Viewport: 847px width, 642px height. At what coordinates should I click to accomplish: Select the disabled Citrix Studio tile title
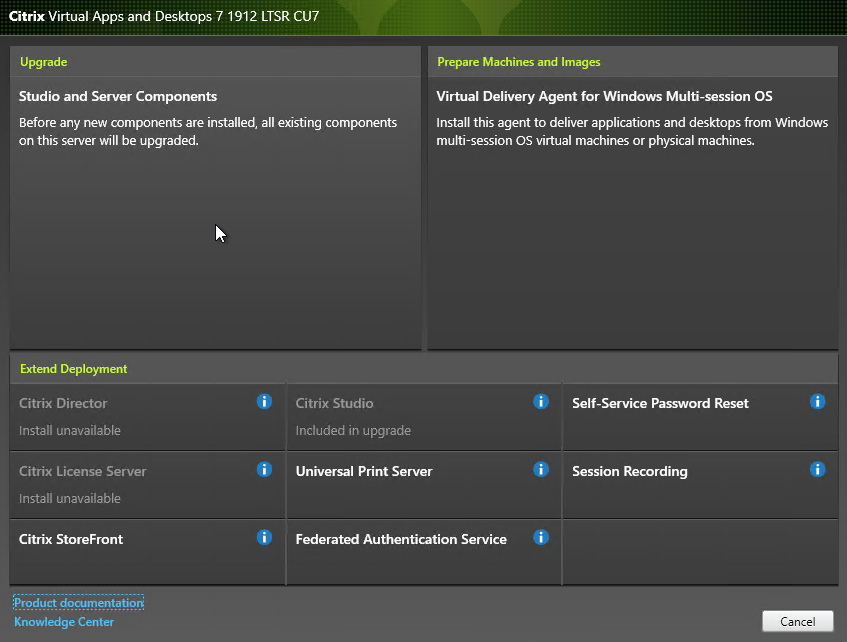(x=334, y=403)
